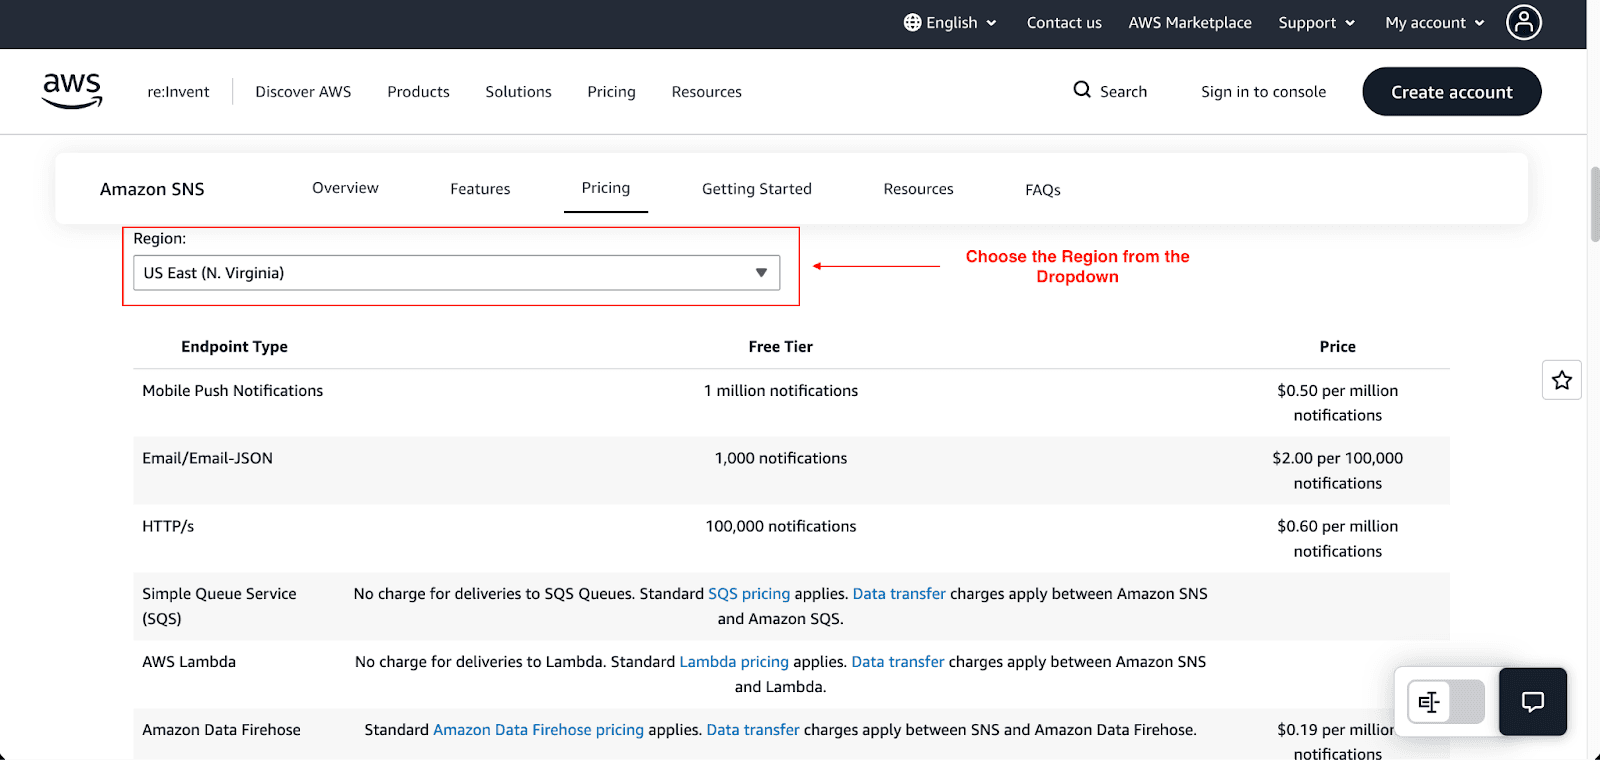Click the Create account button
This screenshot has width=1600, height=760.
click(x=1452, y=92)
